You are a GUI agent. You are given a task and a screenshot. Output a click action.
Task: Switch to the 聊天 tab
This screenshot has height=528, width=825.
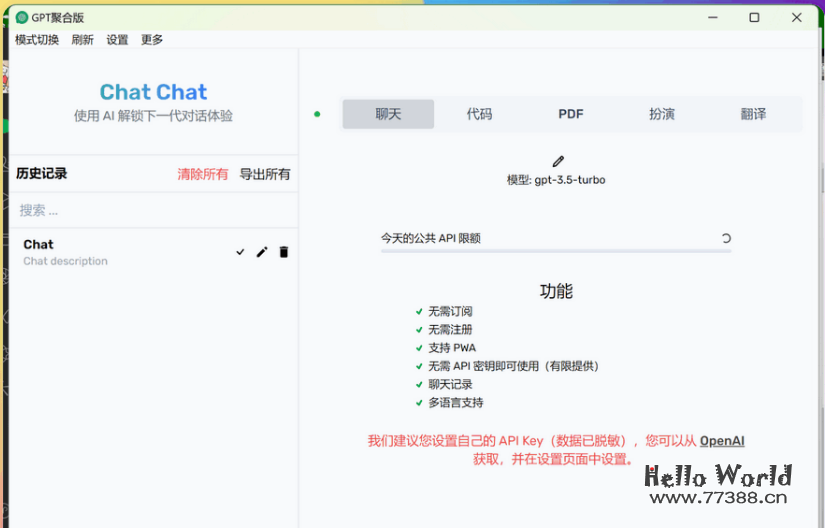(388, 114)
